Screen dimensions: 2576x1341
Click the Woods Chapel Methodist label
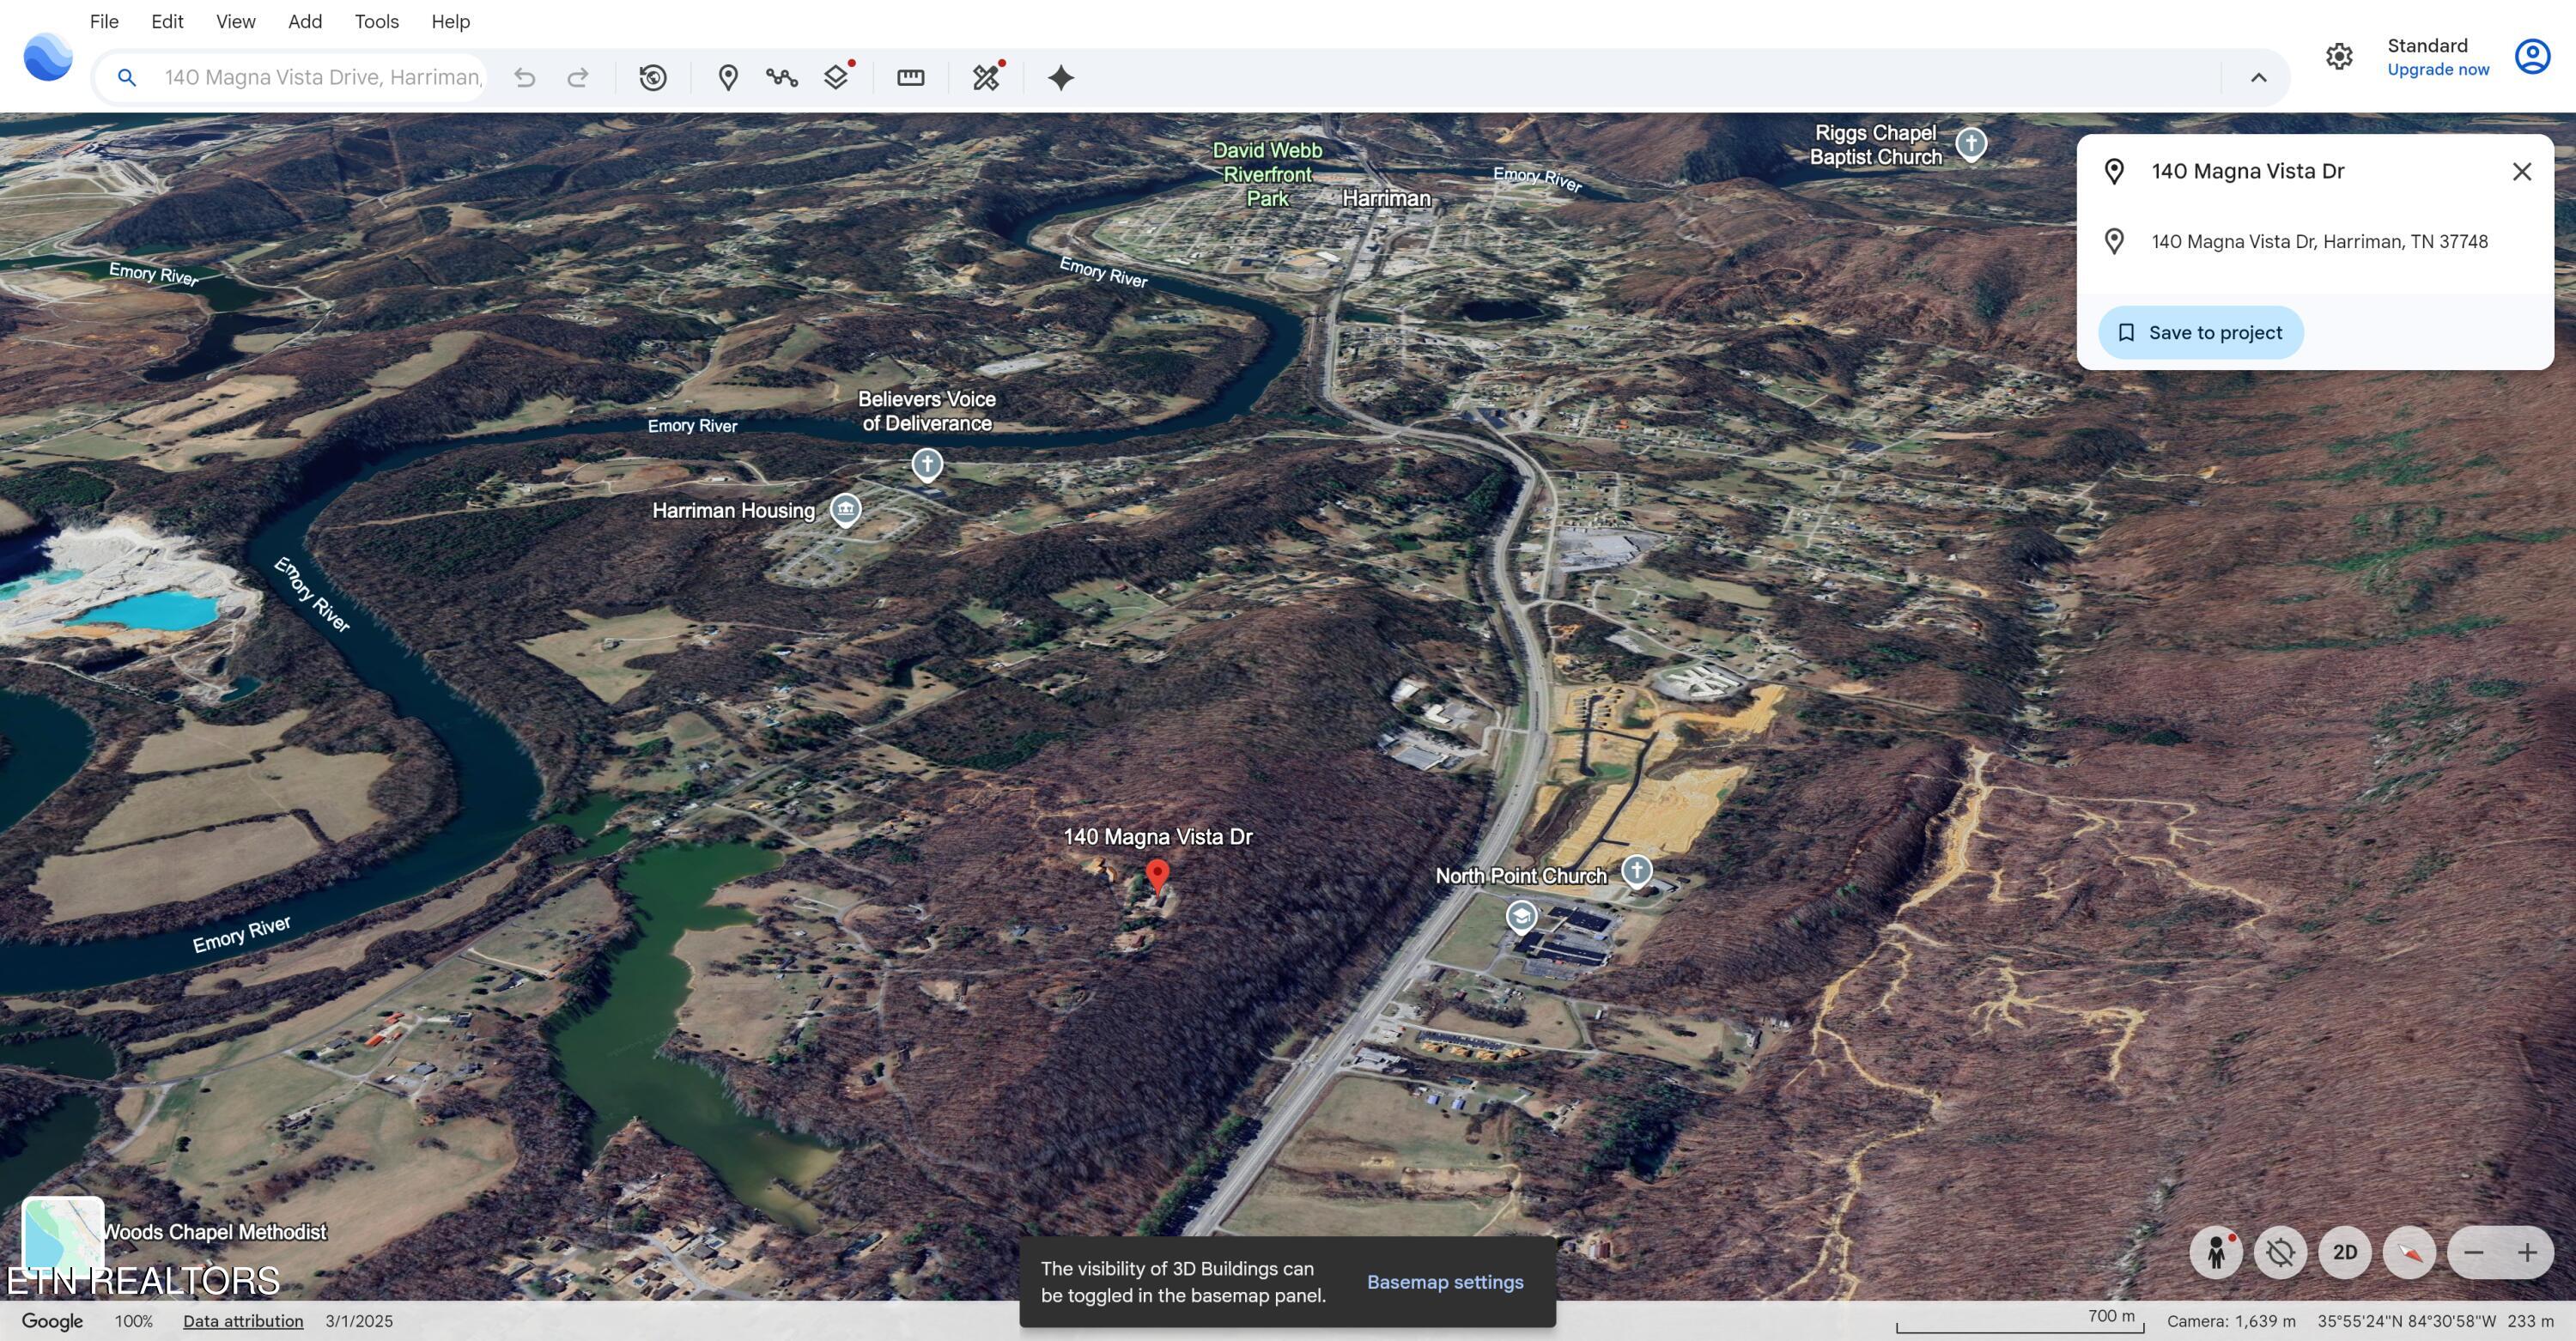215,1232
